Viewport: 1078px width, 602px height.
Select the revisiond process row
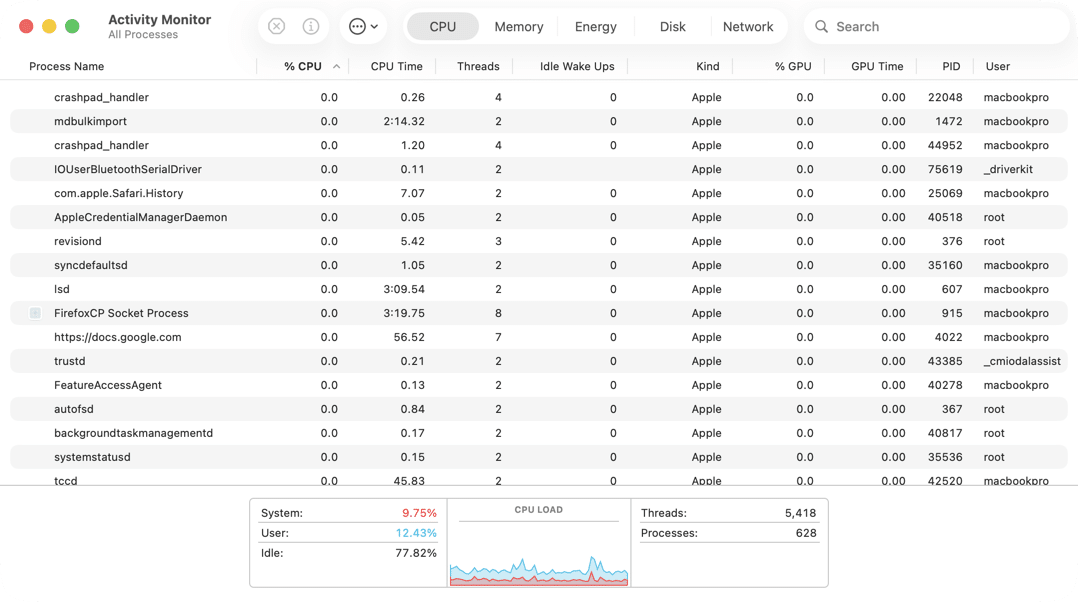539,242
